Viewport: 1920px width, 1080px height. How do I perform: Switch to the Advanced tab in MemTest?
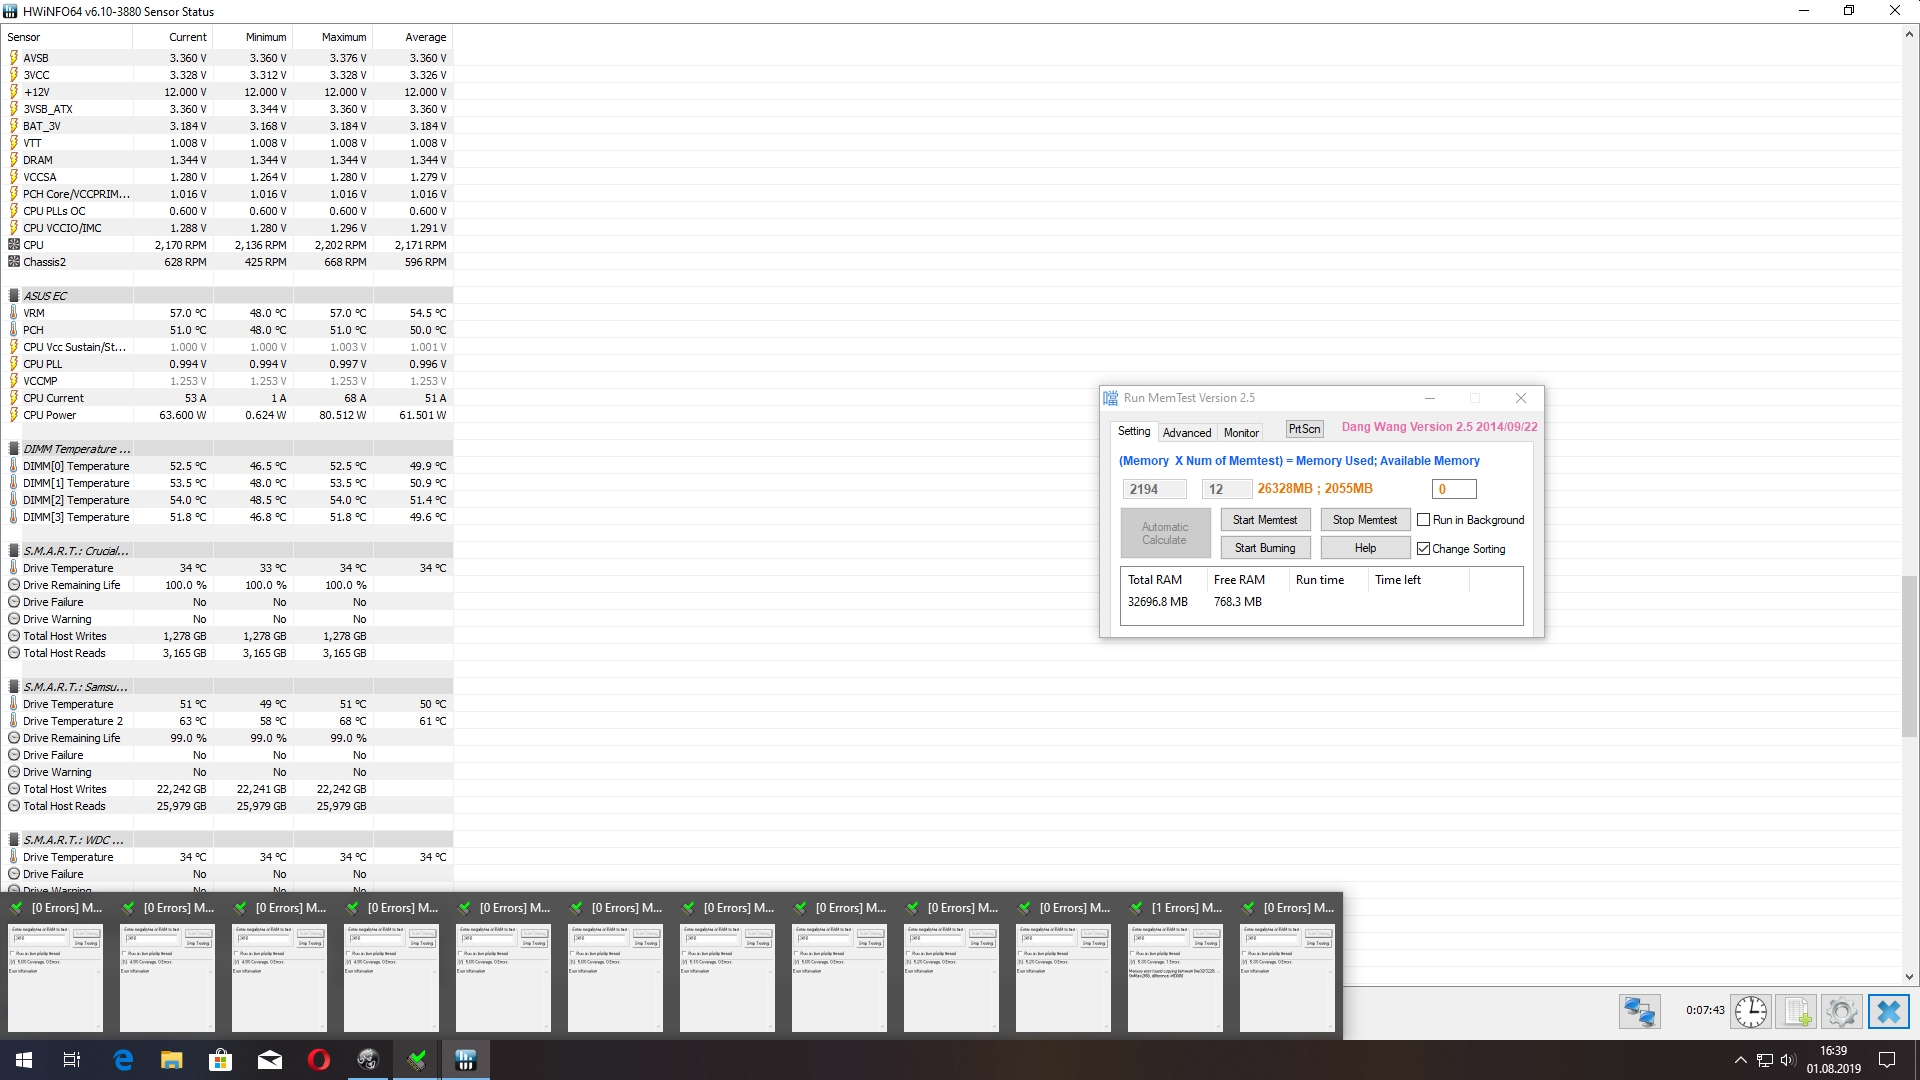click(x=1186, y=433)
